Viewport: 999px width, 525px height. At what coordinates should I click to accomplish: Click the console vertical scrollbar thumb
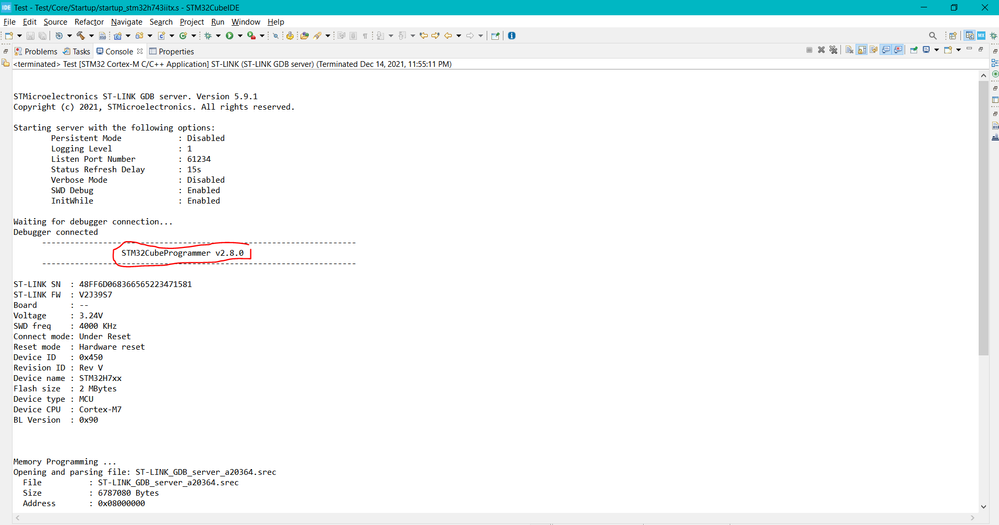pos(983,219)
